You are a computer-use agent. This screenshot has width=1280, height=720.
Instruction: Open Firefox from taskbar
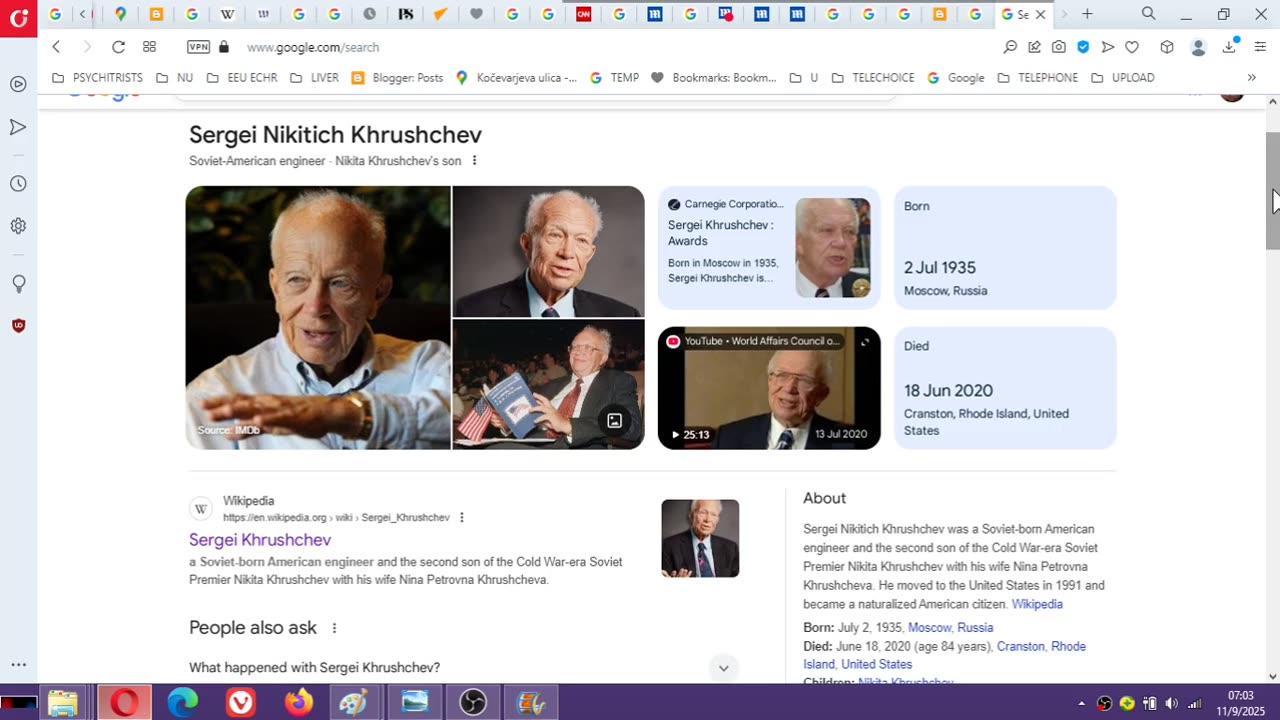pyautogui.click(x=298, y=703)
